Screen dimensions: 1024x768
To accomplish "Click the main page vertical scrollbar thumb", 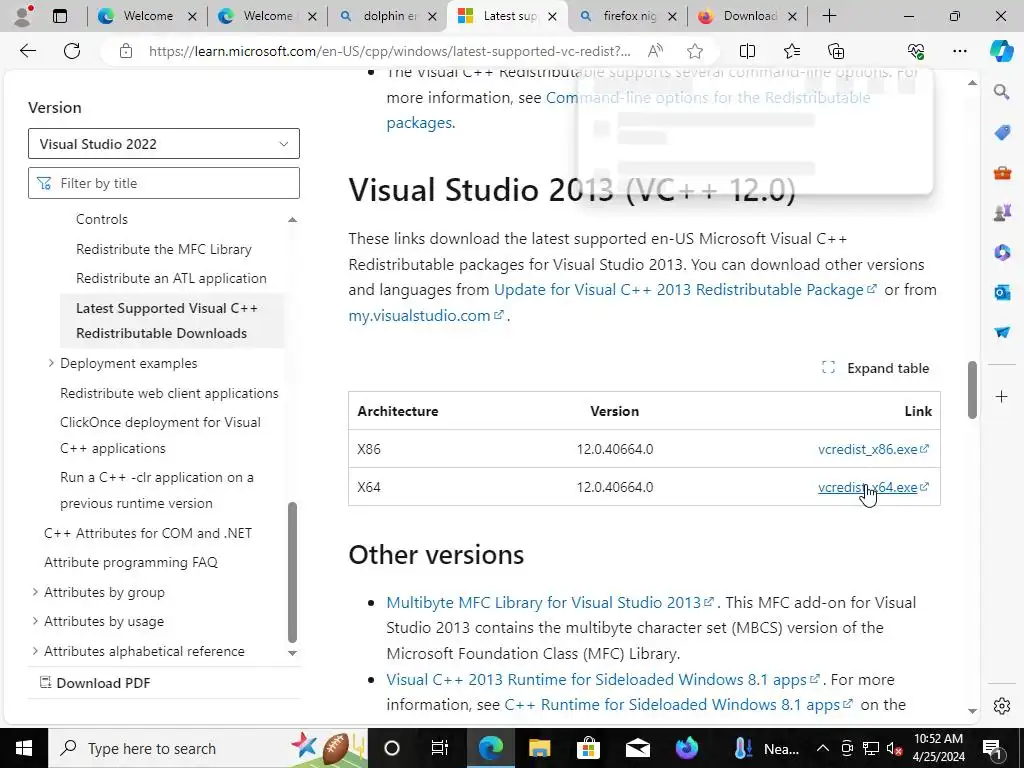I will click(x=972, y=390).
